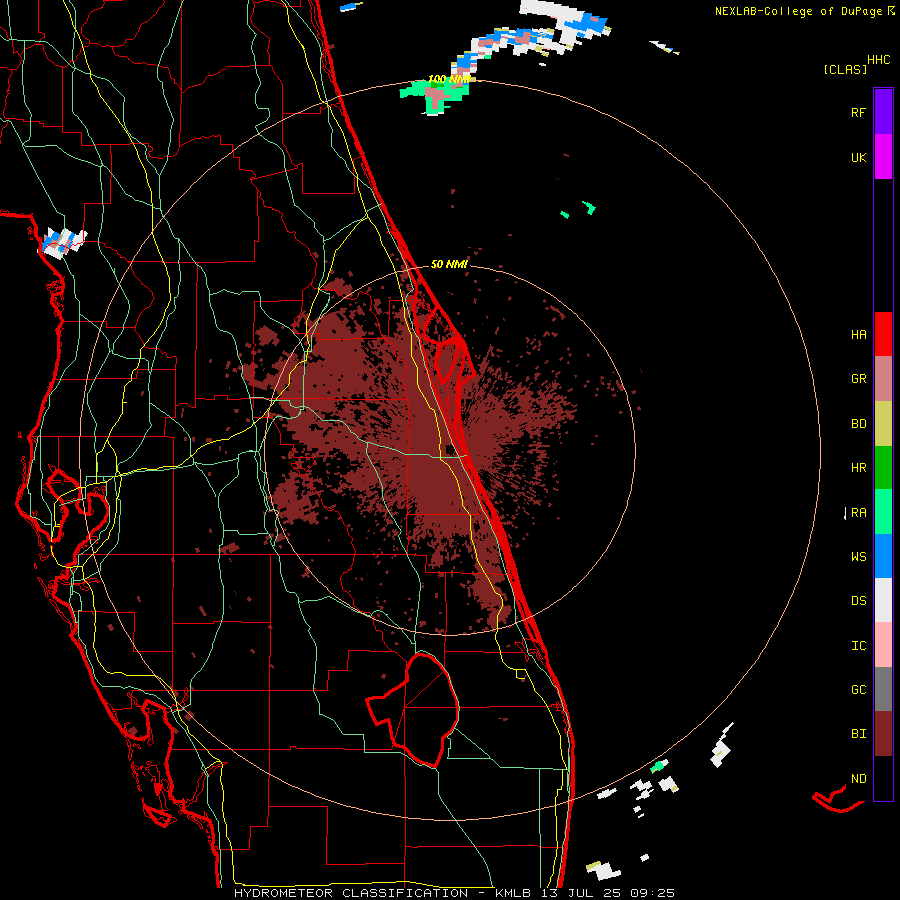The height and width of the screenshot is (900, 900).
Task: Click the UK magenta legend swatch
Action: tap(883, 157)
